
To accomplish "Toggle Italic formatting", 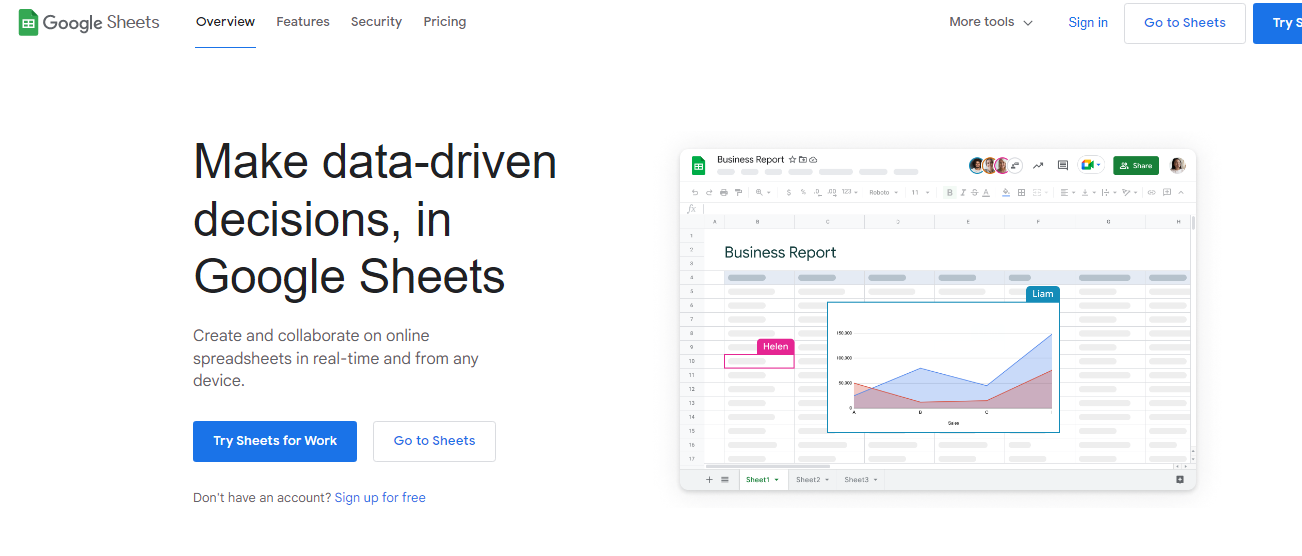I will click(963, 192).
